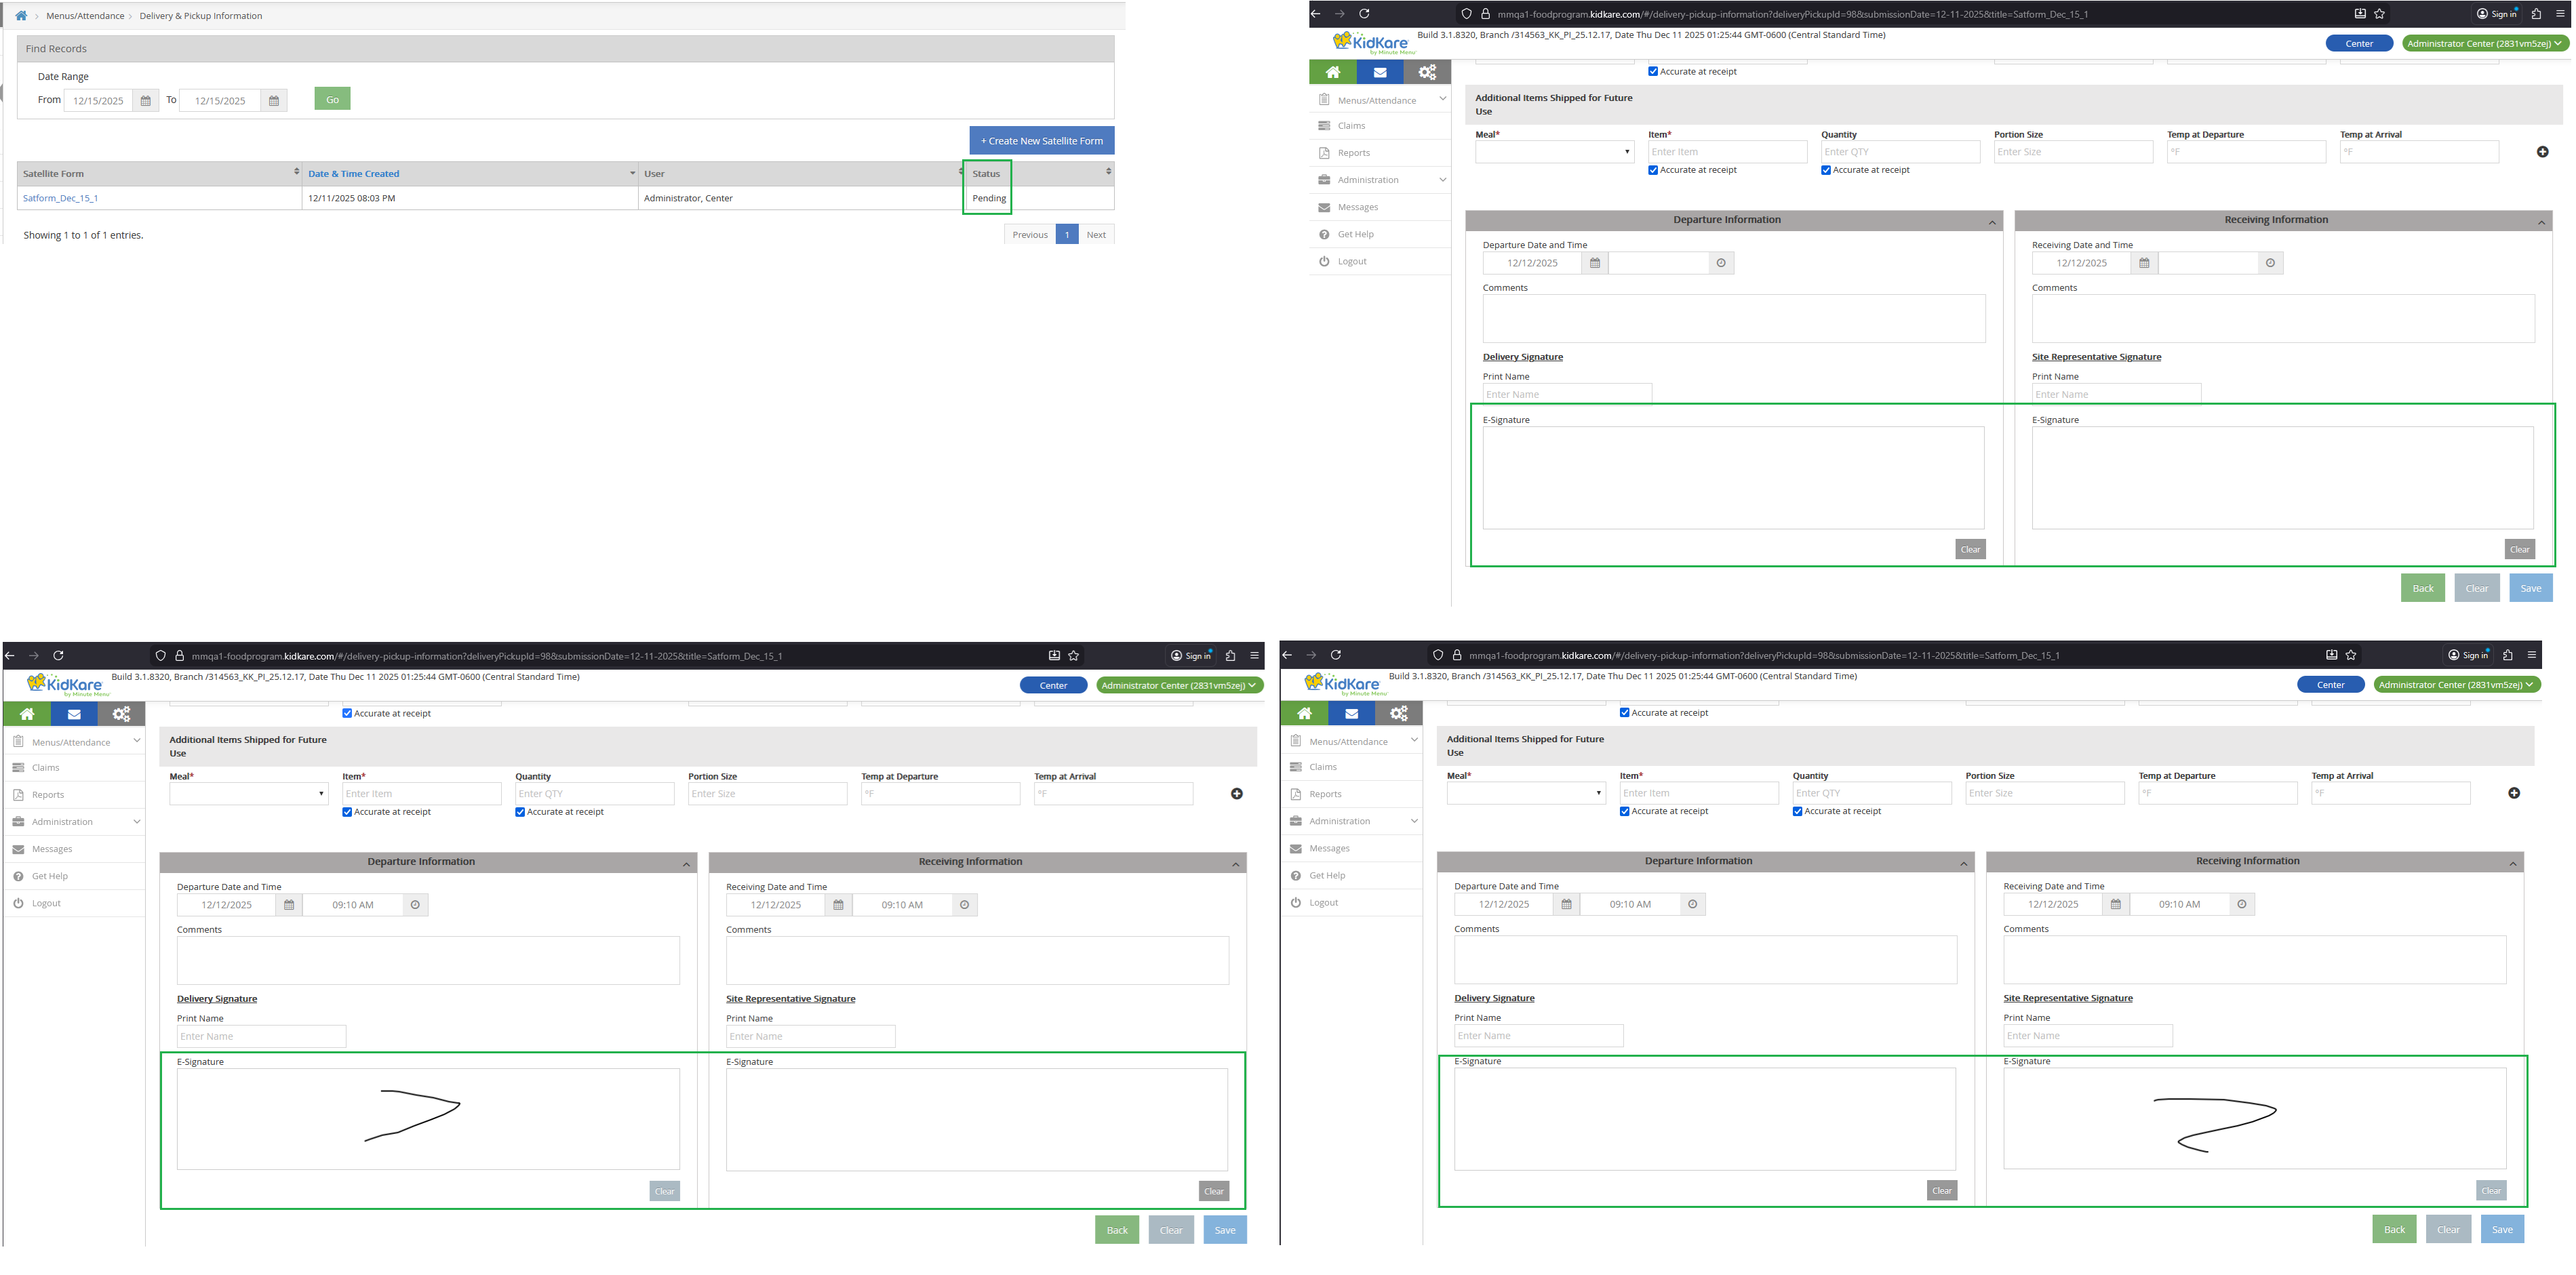Open clock picker beside empty Receiving time field
The width and height of the screenshot is (2576, 1275).
(2270, 263)
